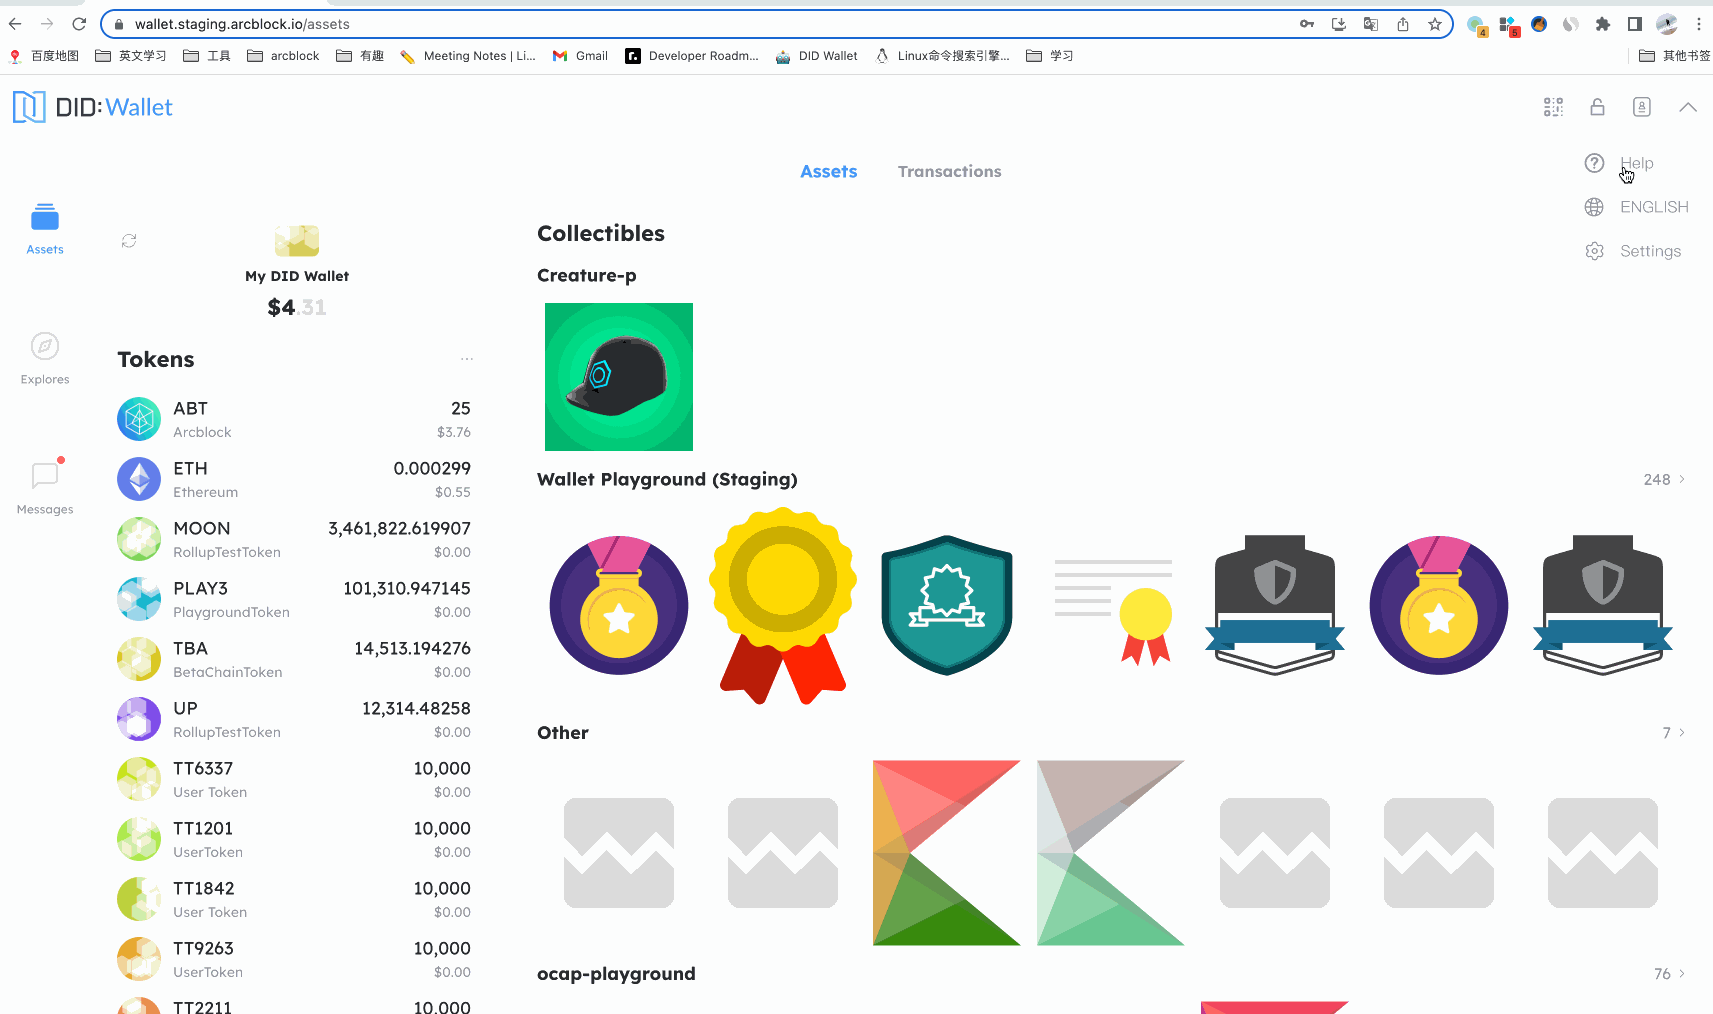Change language via ENGLISH option
Viewport: 1713px width, 1014px height.
[1653, 207]
